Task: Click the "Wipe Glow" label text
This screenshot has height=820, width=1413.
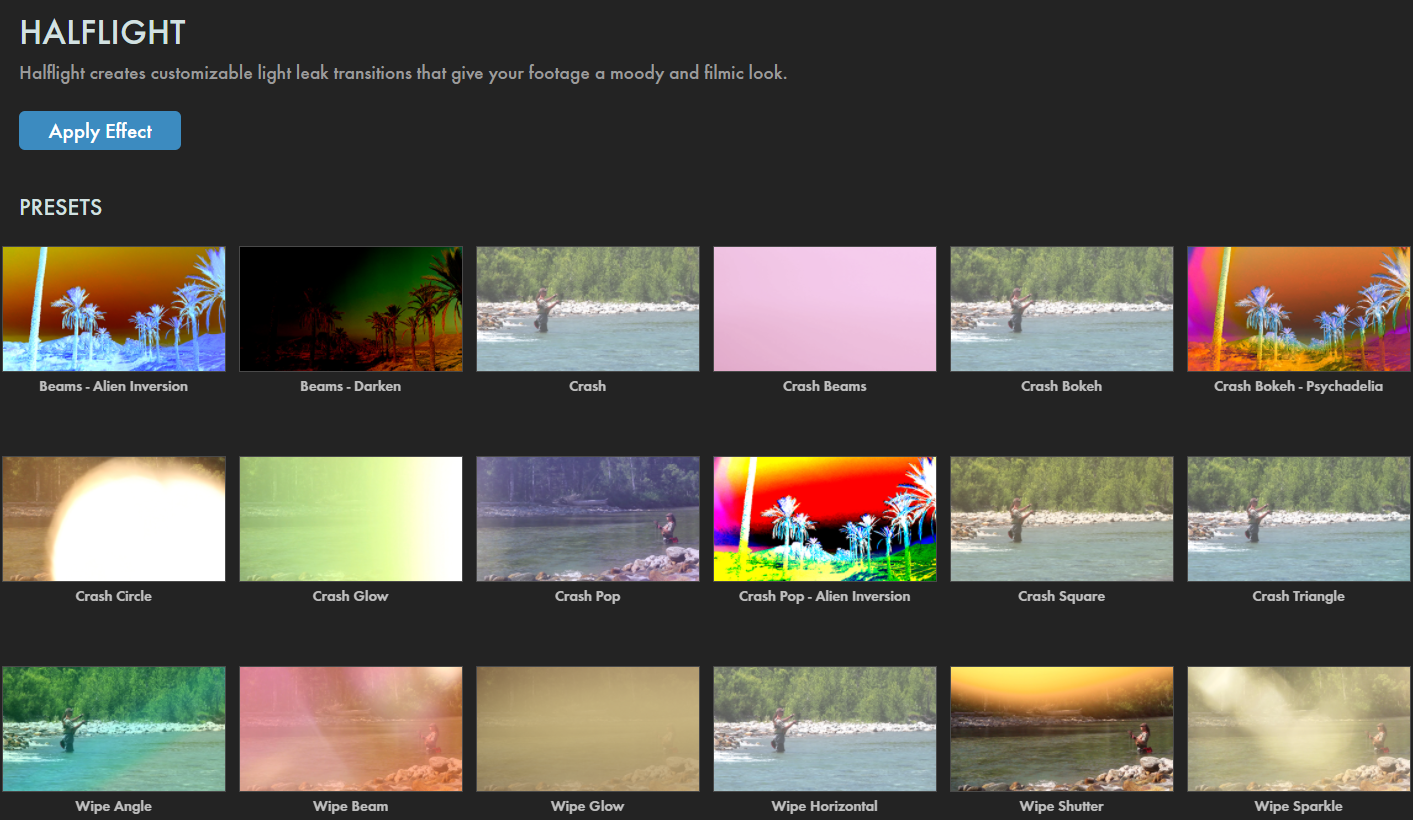Action: (x=588, y=806)
